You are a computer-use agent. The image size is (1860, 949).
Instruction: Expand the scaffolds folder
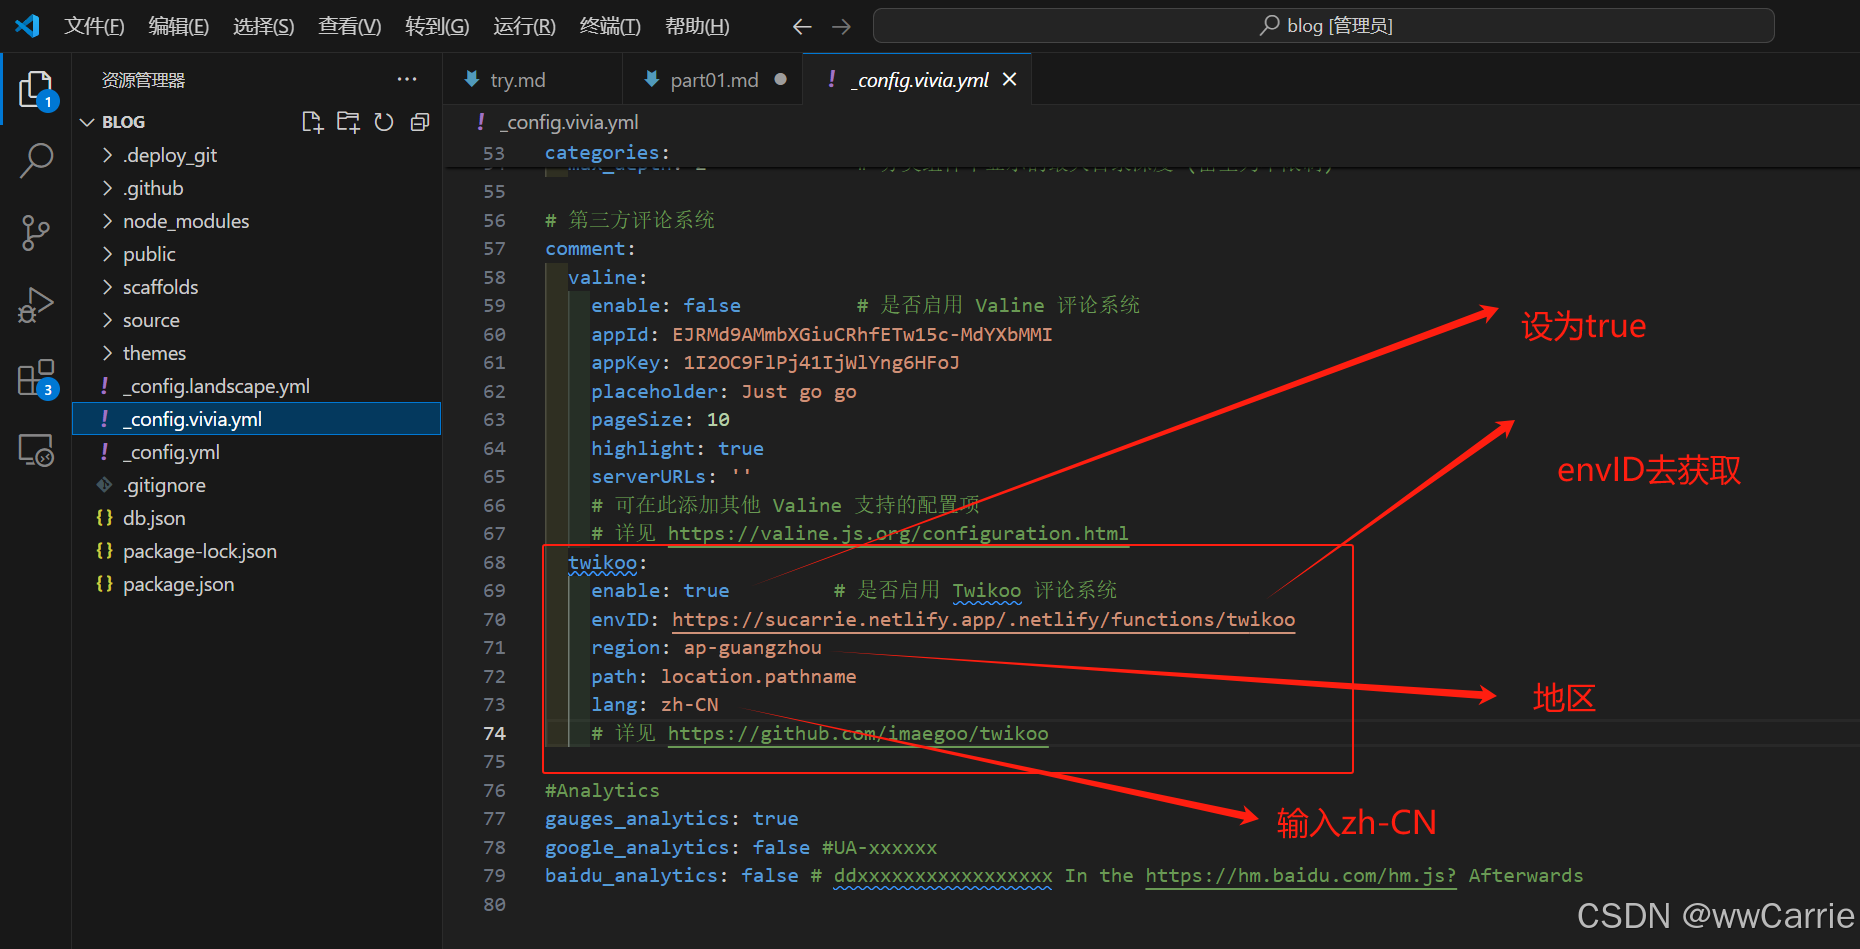coord(257,287)
